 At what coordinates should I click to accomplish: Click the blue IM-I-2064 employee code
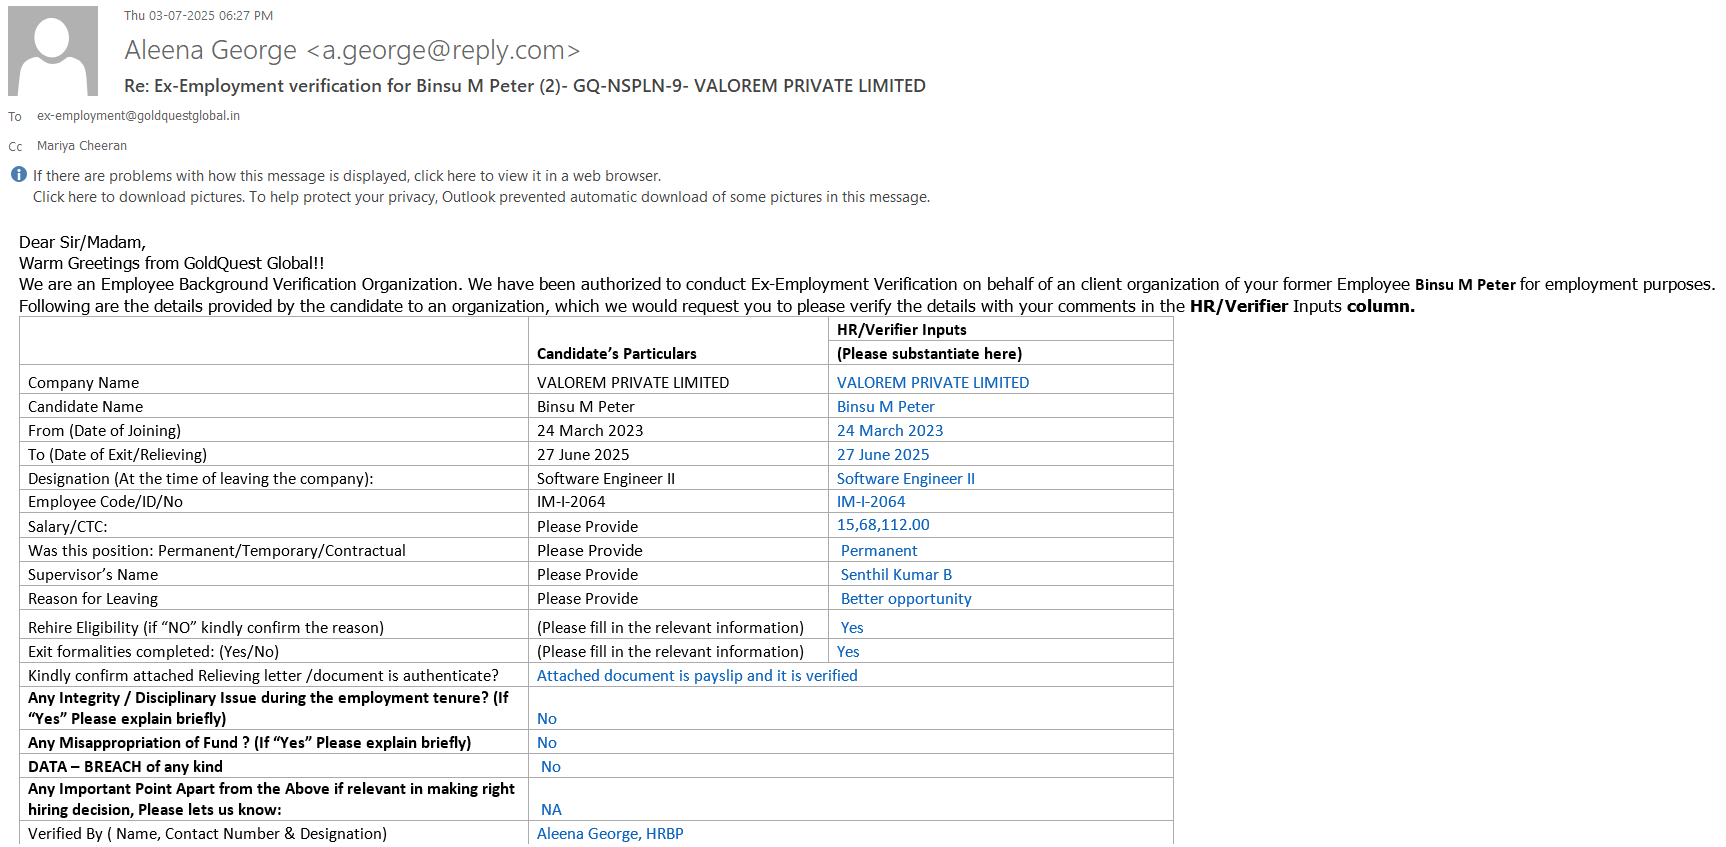(x=870, y=502)
